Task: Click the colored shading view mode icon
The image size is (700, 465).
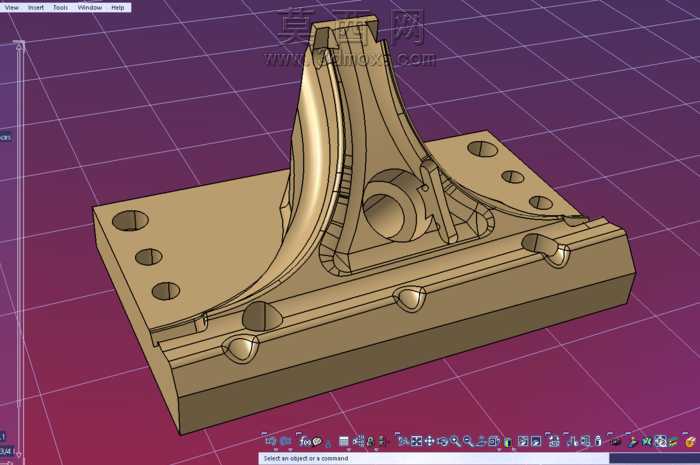Action: 508,442
